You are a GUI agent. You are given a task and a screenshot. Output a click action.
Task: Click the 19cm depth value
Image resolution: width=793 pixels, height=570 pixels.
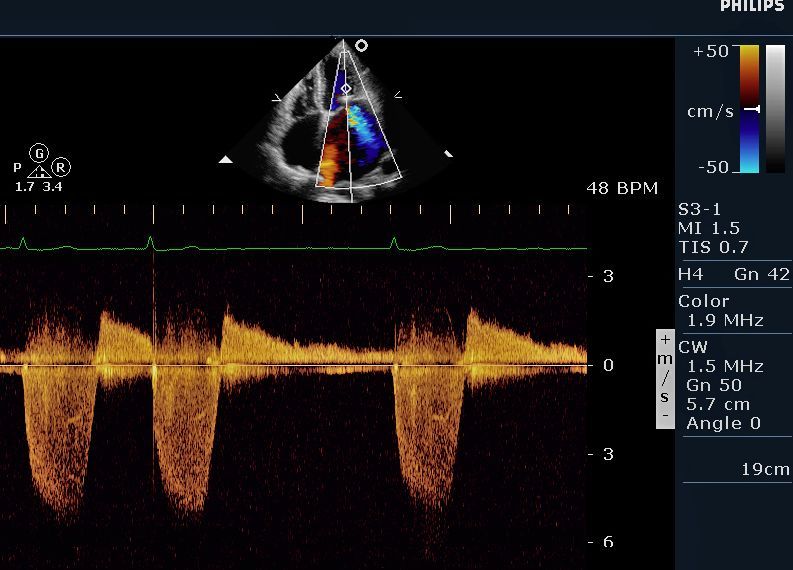(x=765, y=469)
